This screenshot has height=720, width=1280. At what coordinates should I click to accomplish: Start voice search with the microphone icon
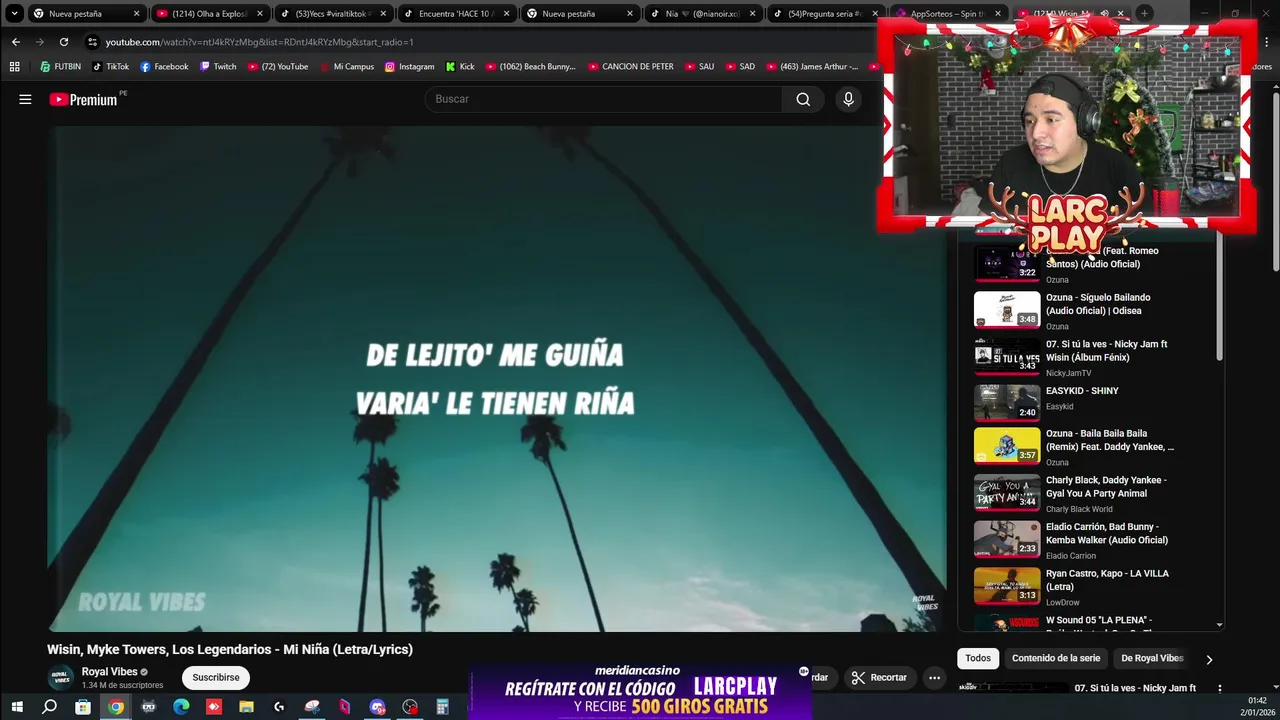(848, 99)
